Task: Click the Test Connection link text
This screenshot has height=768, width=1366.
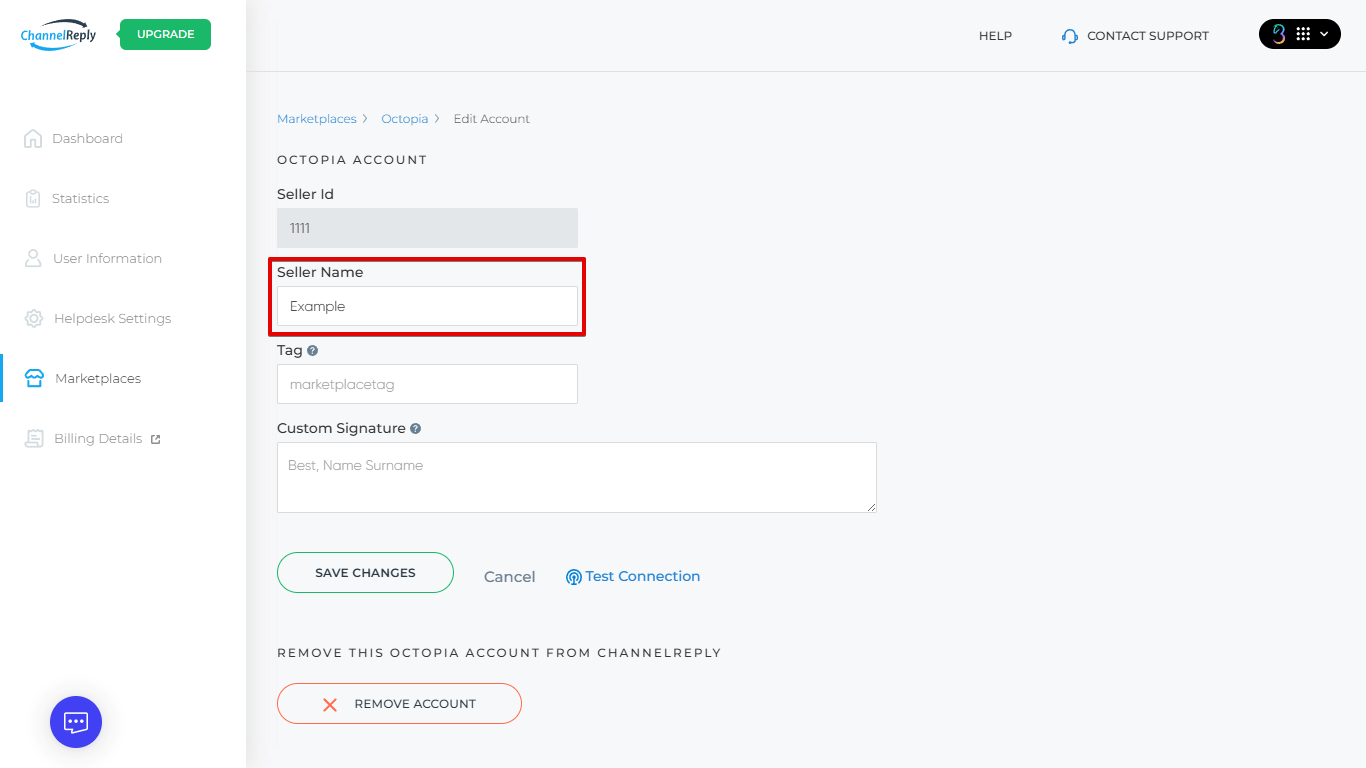Action: [643, 576]
